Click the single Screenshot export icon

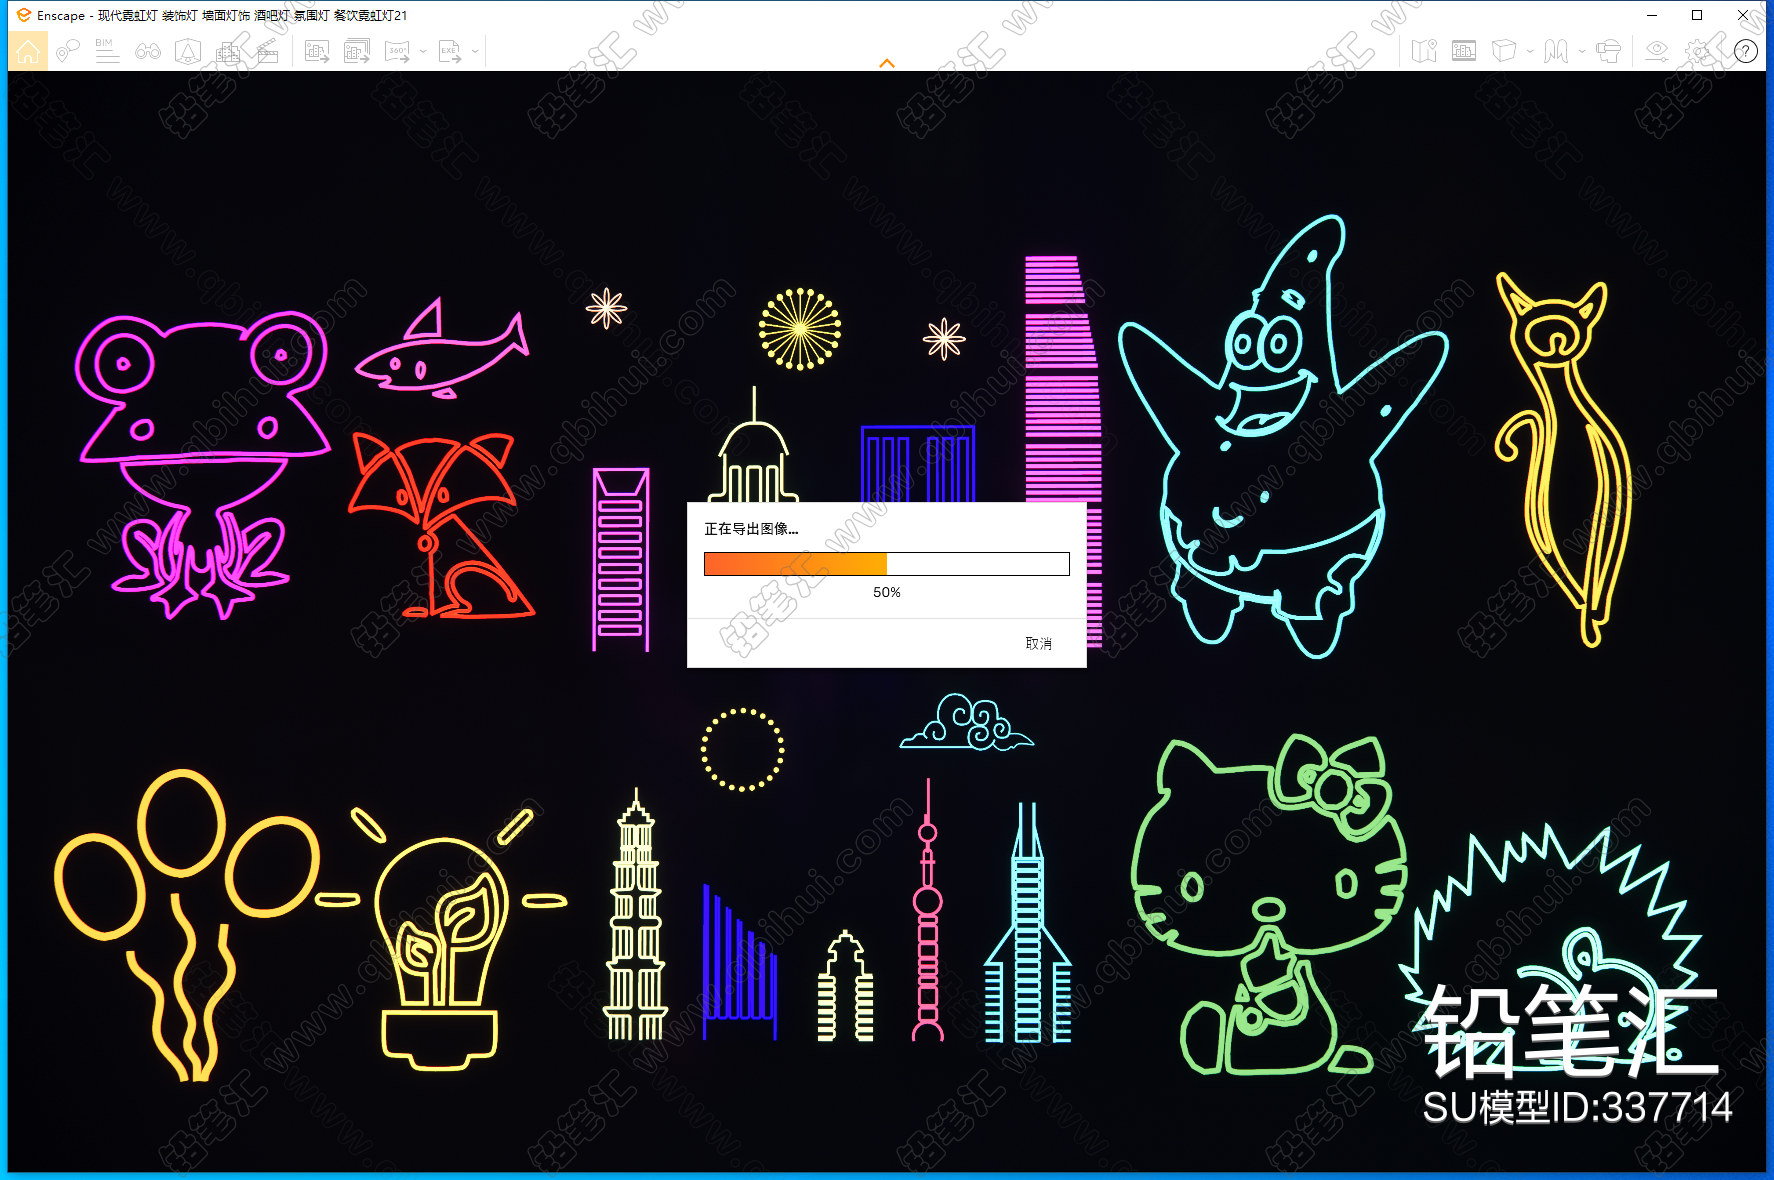coord(317,51)
